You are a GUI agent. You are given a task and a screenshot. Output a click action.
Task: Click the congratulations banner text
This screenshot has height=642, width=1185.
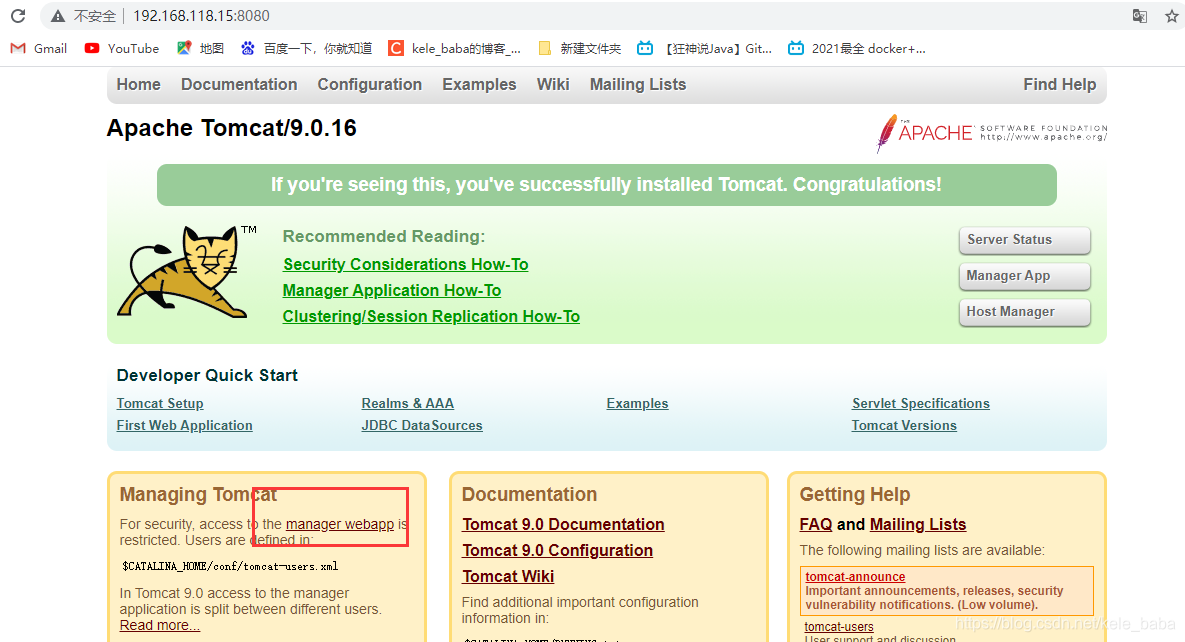click(x=606, y=185)
